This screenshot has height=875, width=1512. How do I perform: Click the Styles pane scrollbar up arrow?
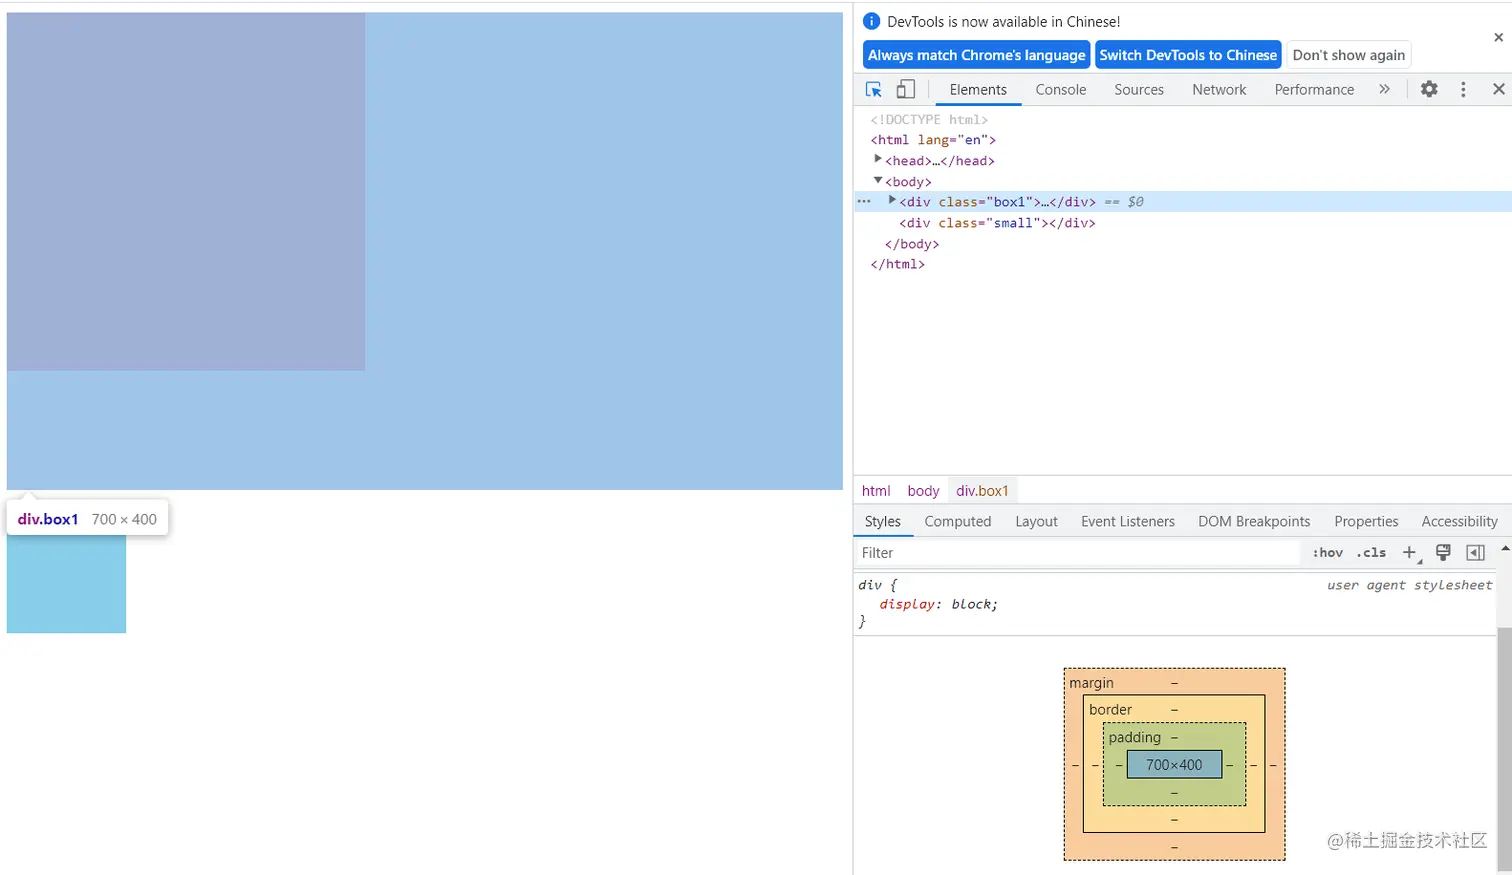coord(1505,548)
